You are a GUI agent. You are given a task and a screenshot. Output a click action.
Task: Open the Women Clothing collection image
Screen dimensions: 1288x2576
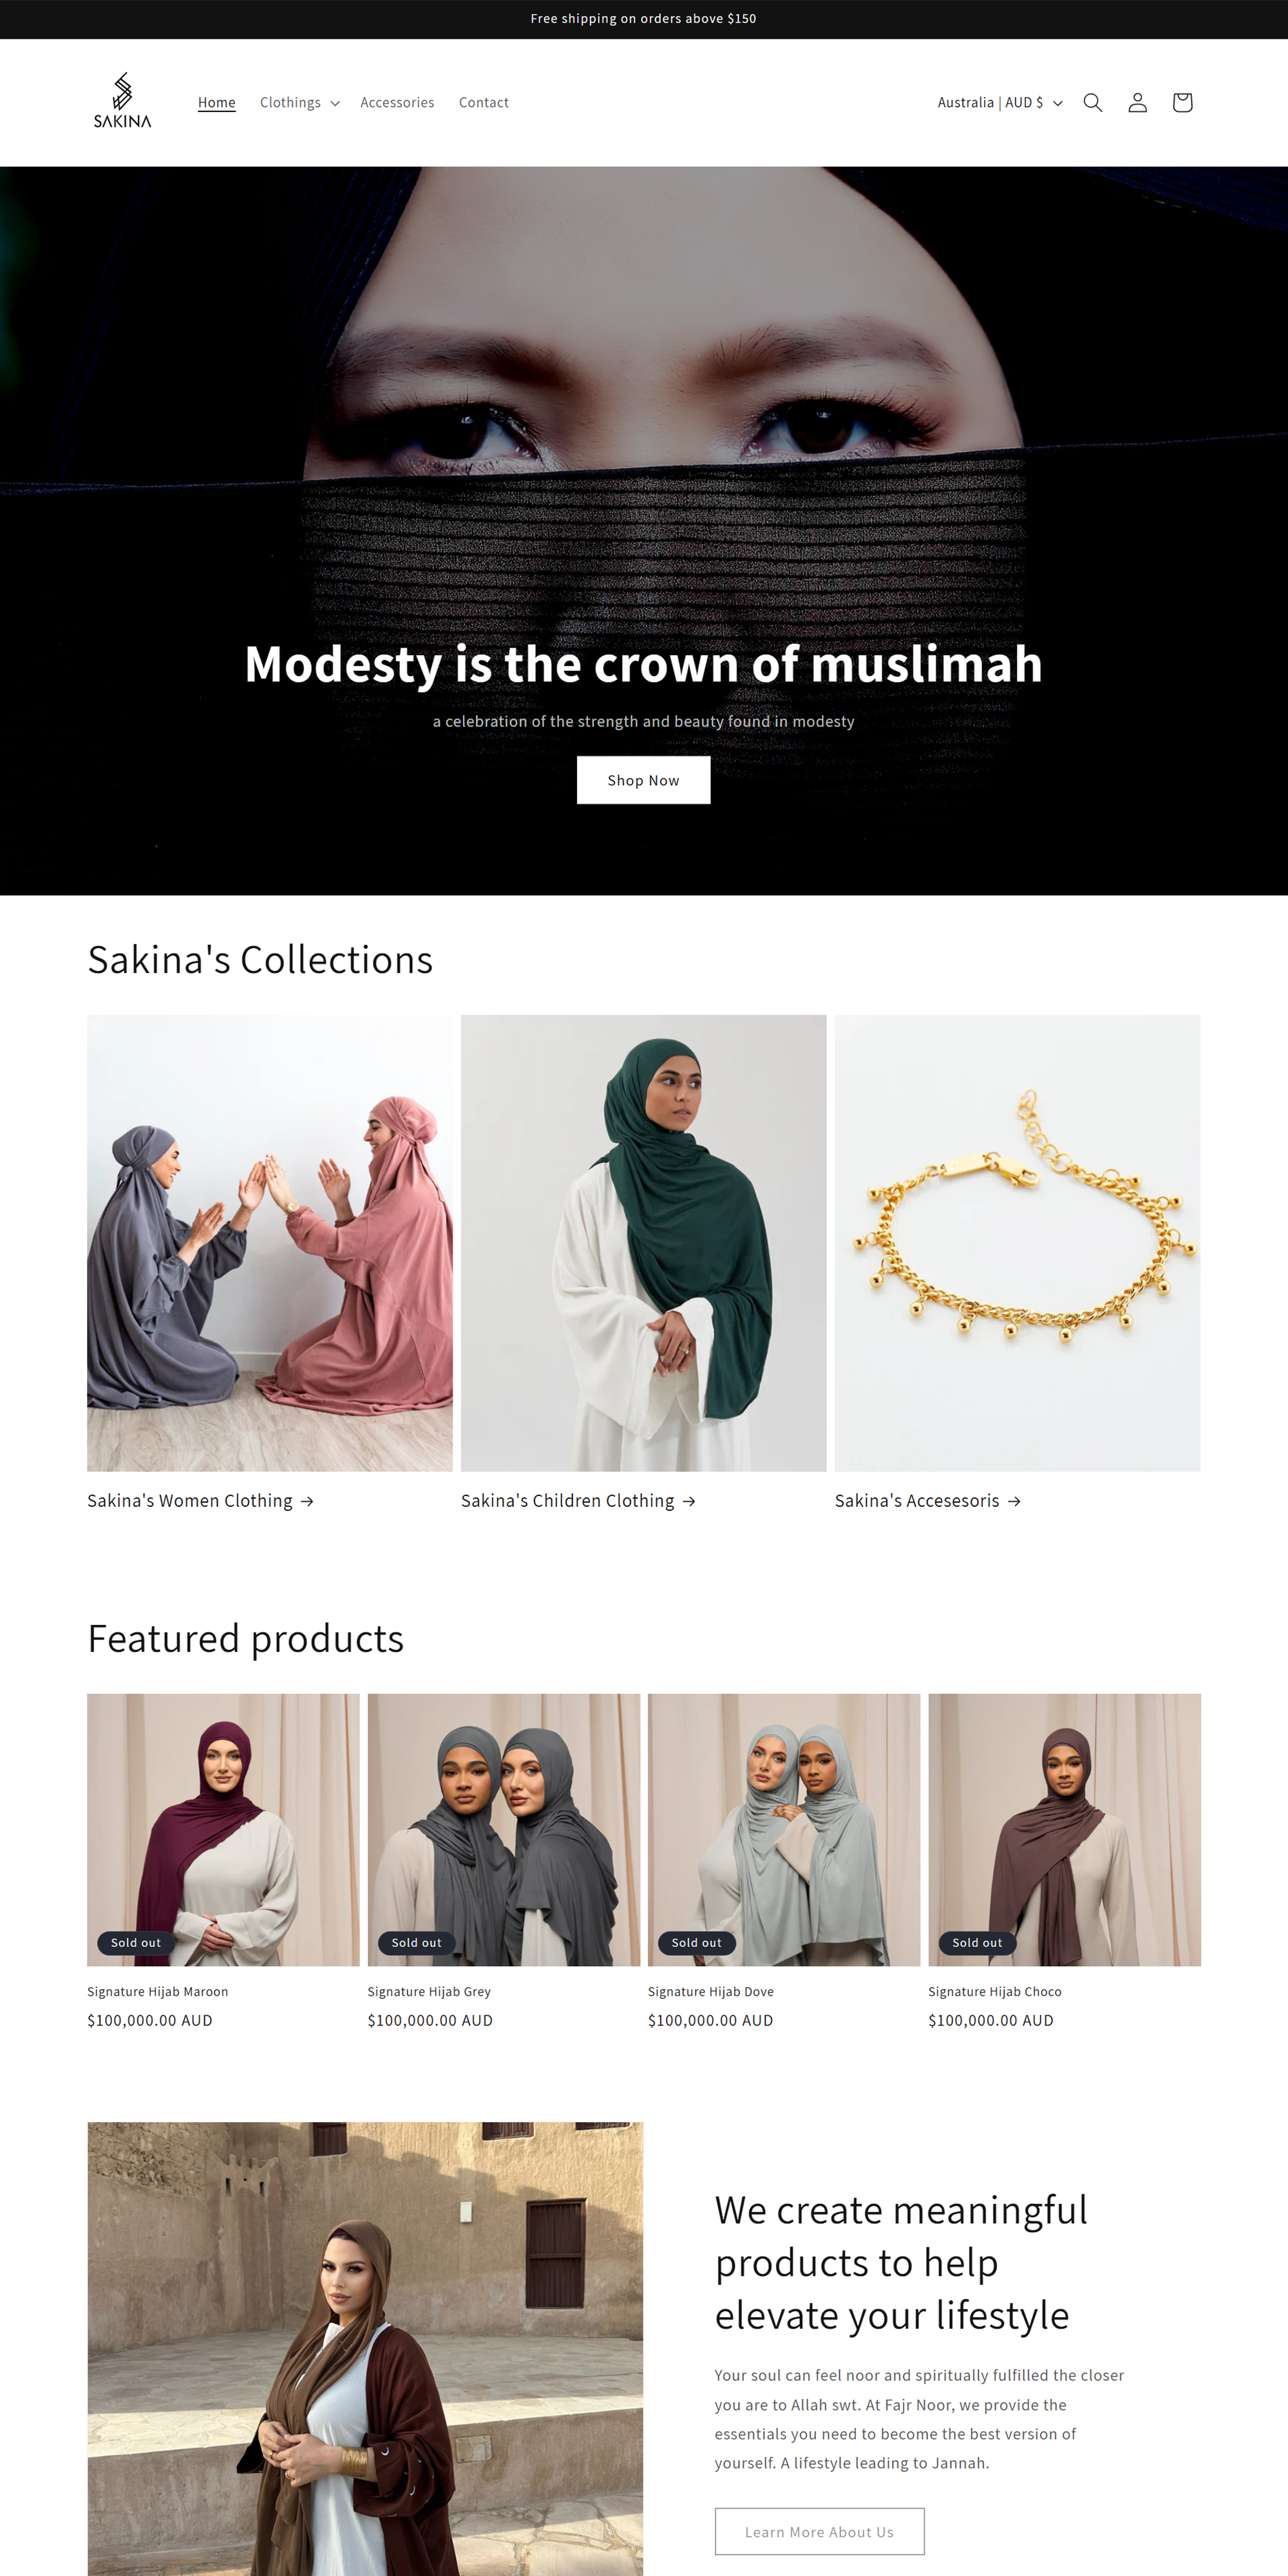(269, 1242)
